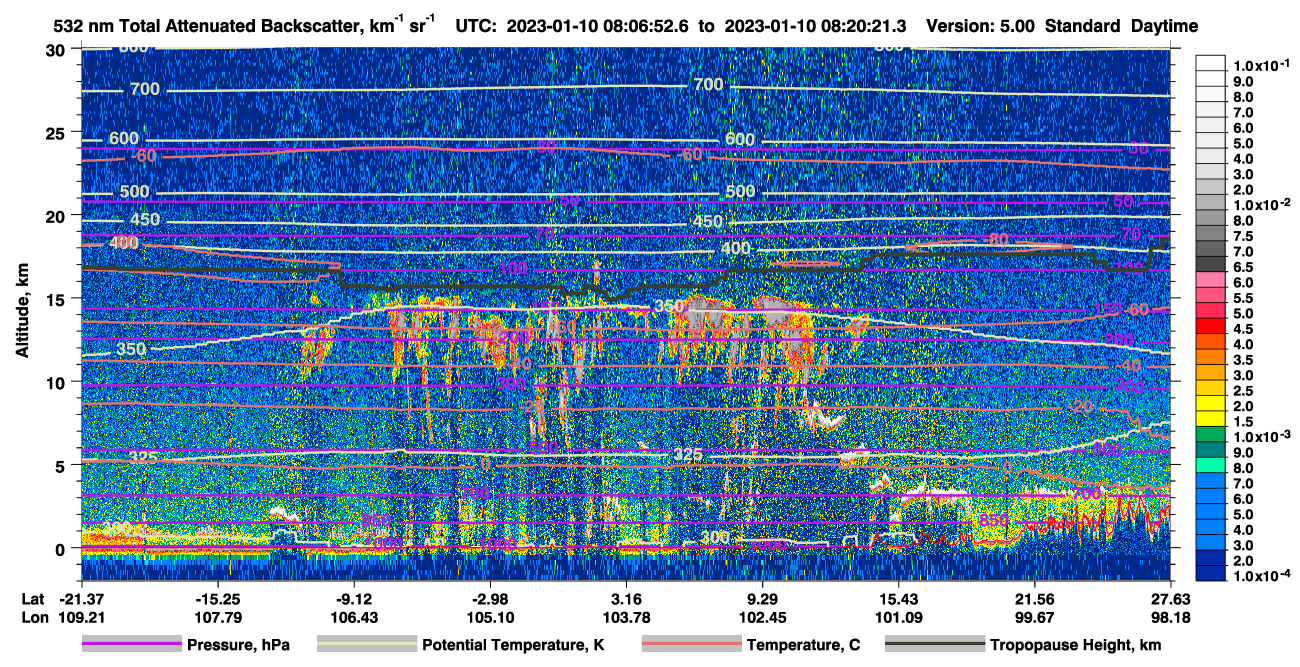1300x667 pixels.
Task: Select the dark line sample beside Tropopause Height legend
Action: (935, 645)
